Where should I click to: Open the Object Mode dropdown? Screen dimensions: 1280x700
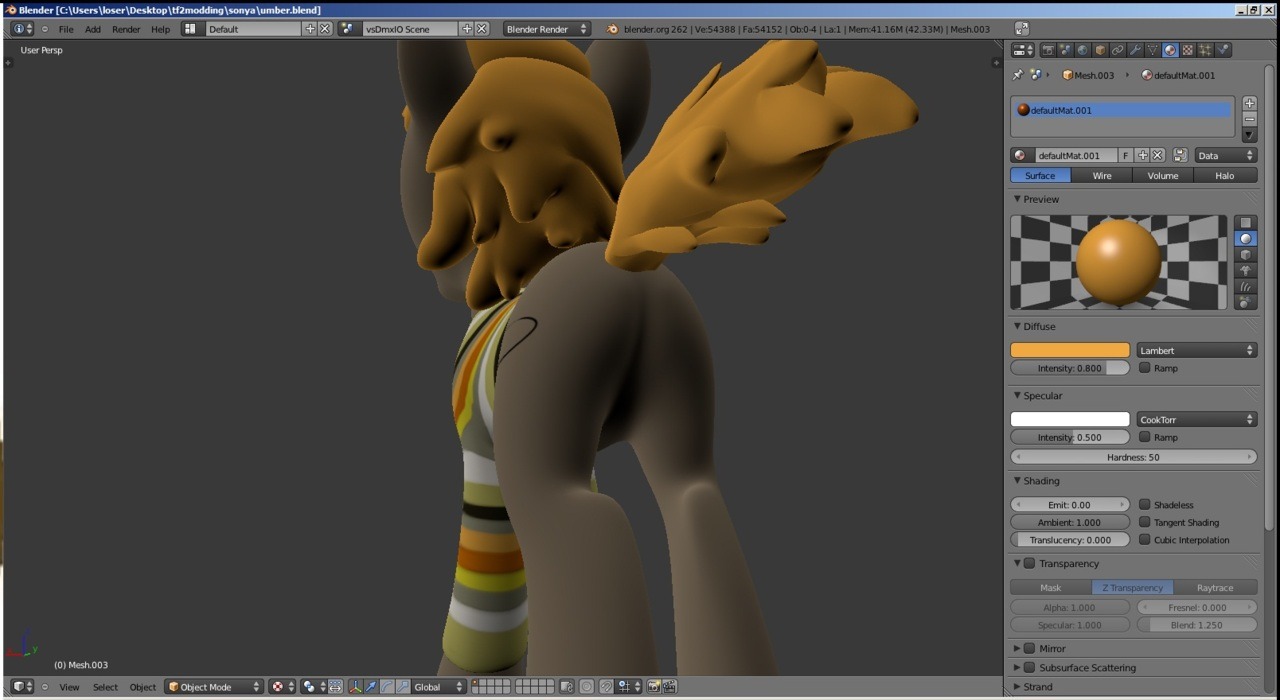(214, 687)
